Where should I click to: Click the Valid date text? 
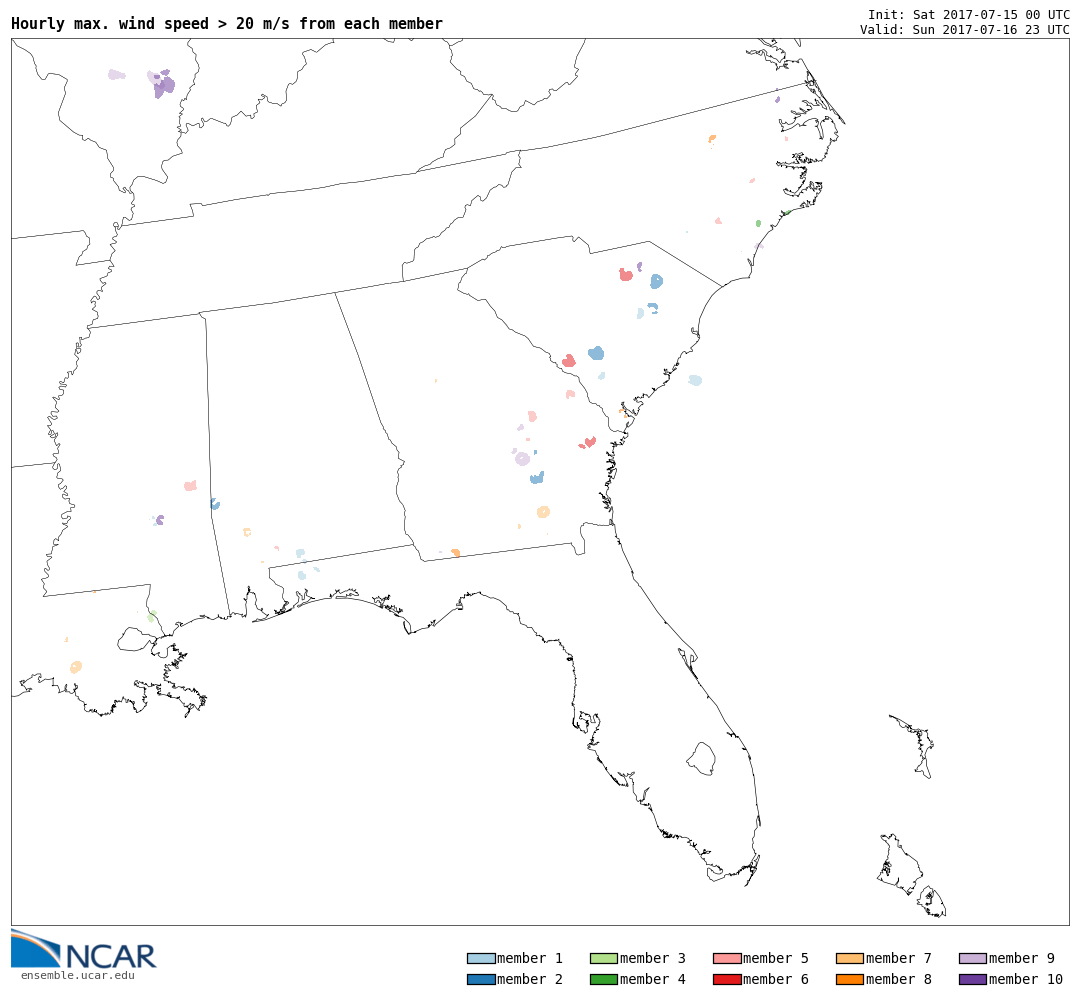pos(964,30)
